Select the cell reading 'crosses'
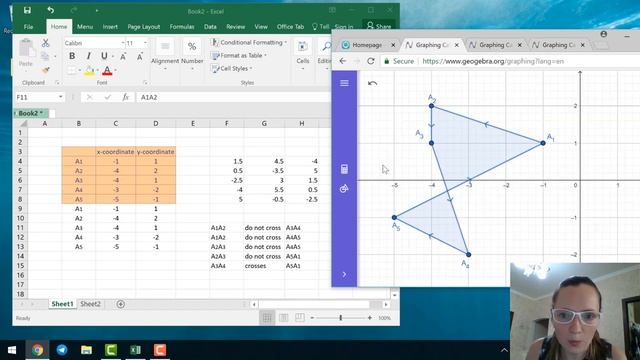640x360 pixels. pos(264,266)
